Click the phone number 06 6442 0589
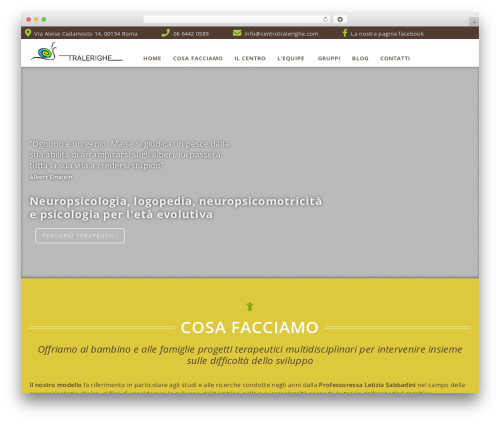Screen dimensions: 500x423 tap(191, 34)
